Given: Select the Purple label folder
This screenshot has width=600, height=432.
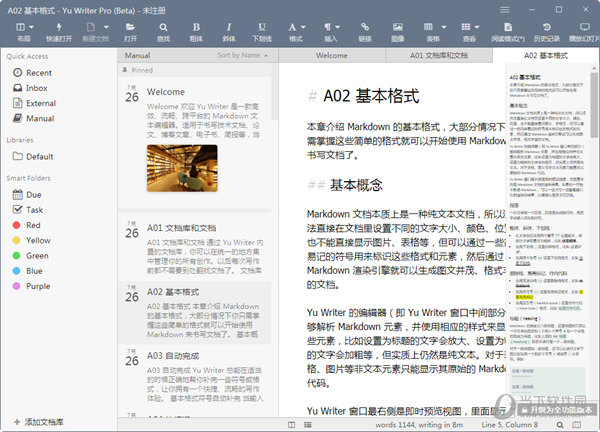Looking at the screenshot, I should pos(31,286).
